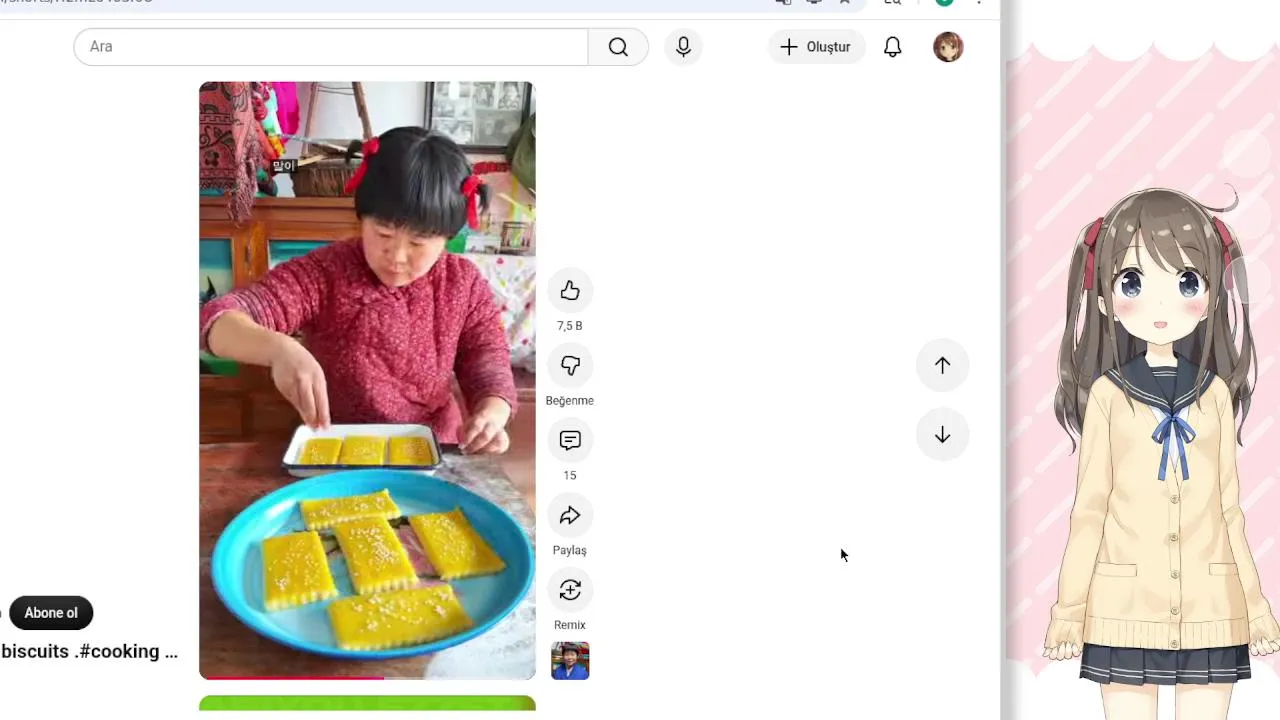Open the Oluştur create menu
1280x720 pixels.
click(x=816, y=47)
